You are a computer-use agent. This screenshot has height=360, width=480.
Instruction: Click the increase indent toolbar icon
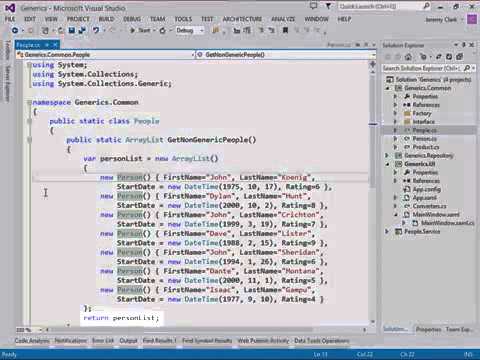click(247, 30)
